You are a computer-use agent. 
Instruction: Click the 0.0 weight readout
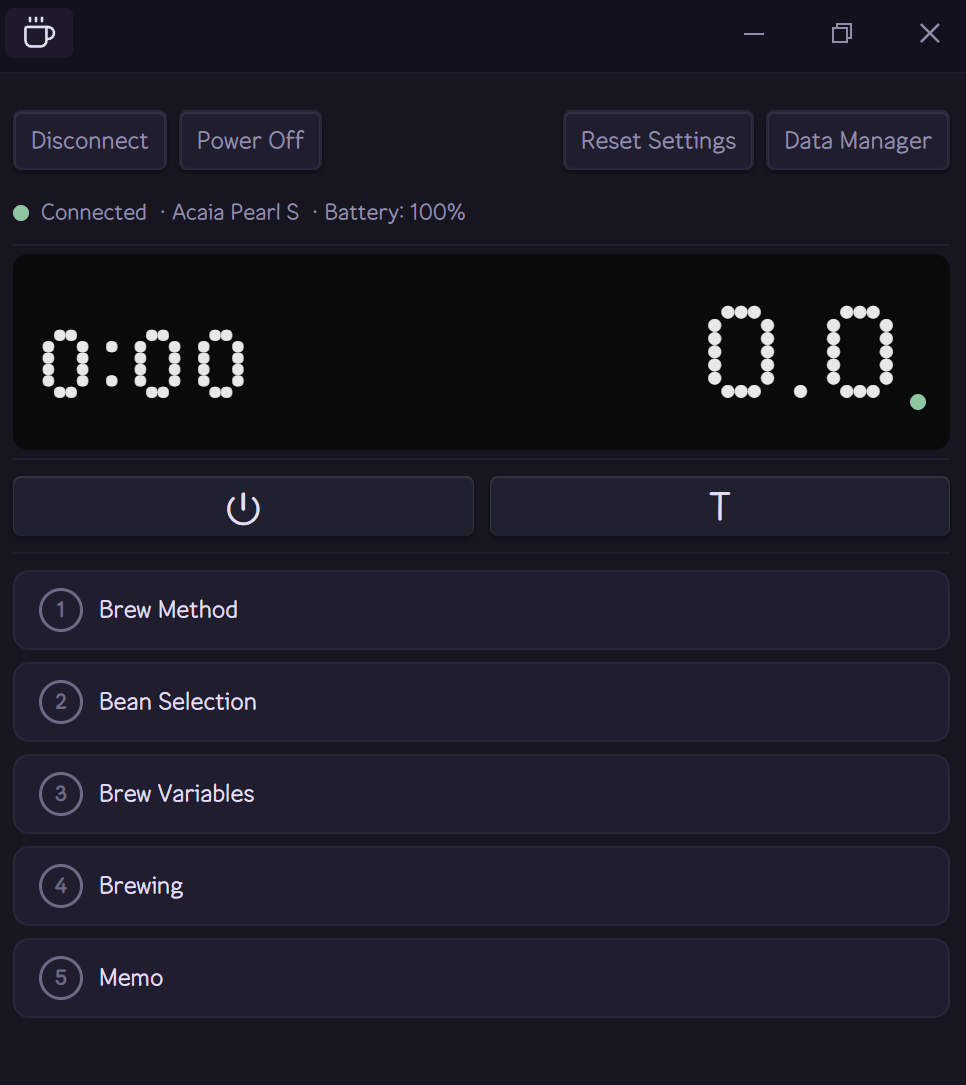coord(801,352)
